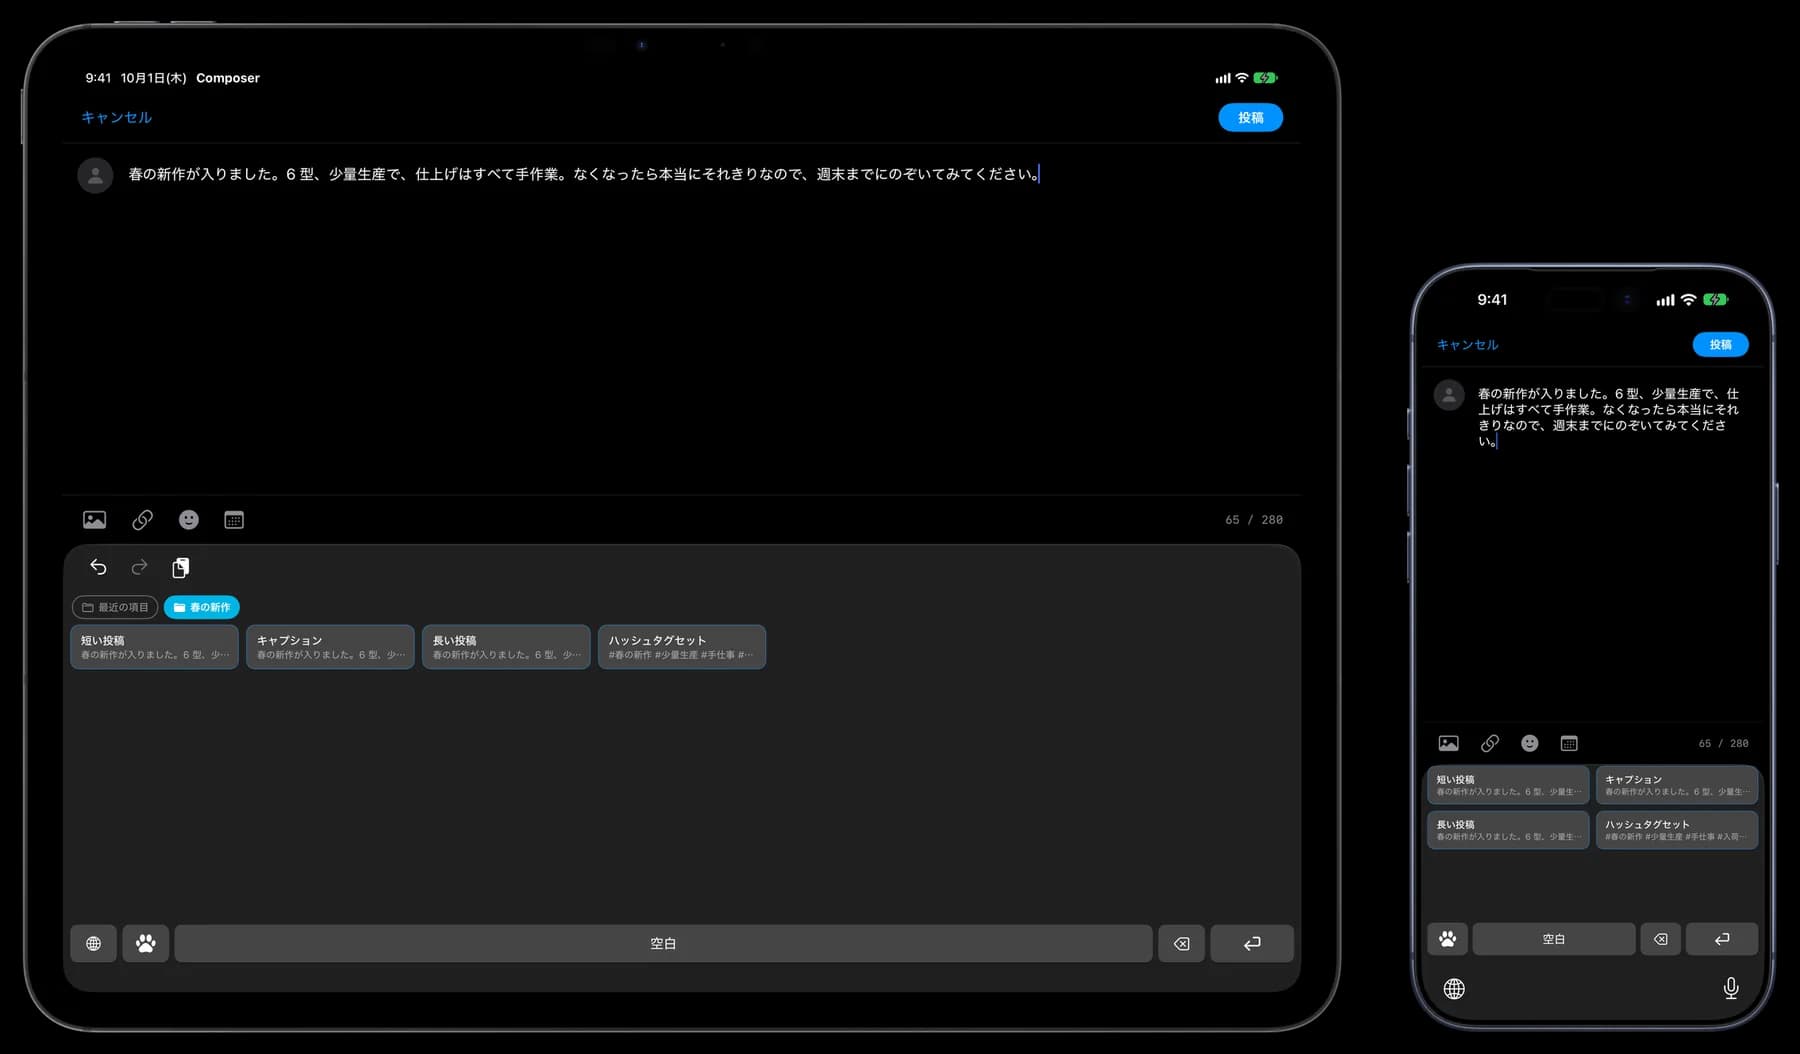
Task: Tap the calendar icon on the iPhone toolbar
Action: (x=1569, y=743)
